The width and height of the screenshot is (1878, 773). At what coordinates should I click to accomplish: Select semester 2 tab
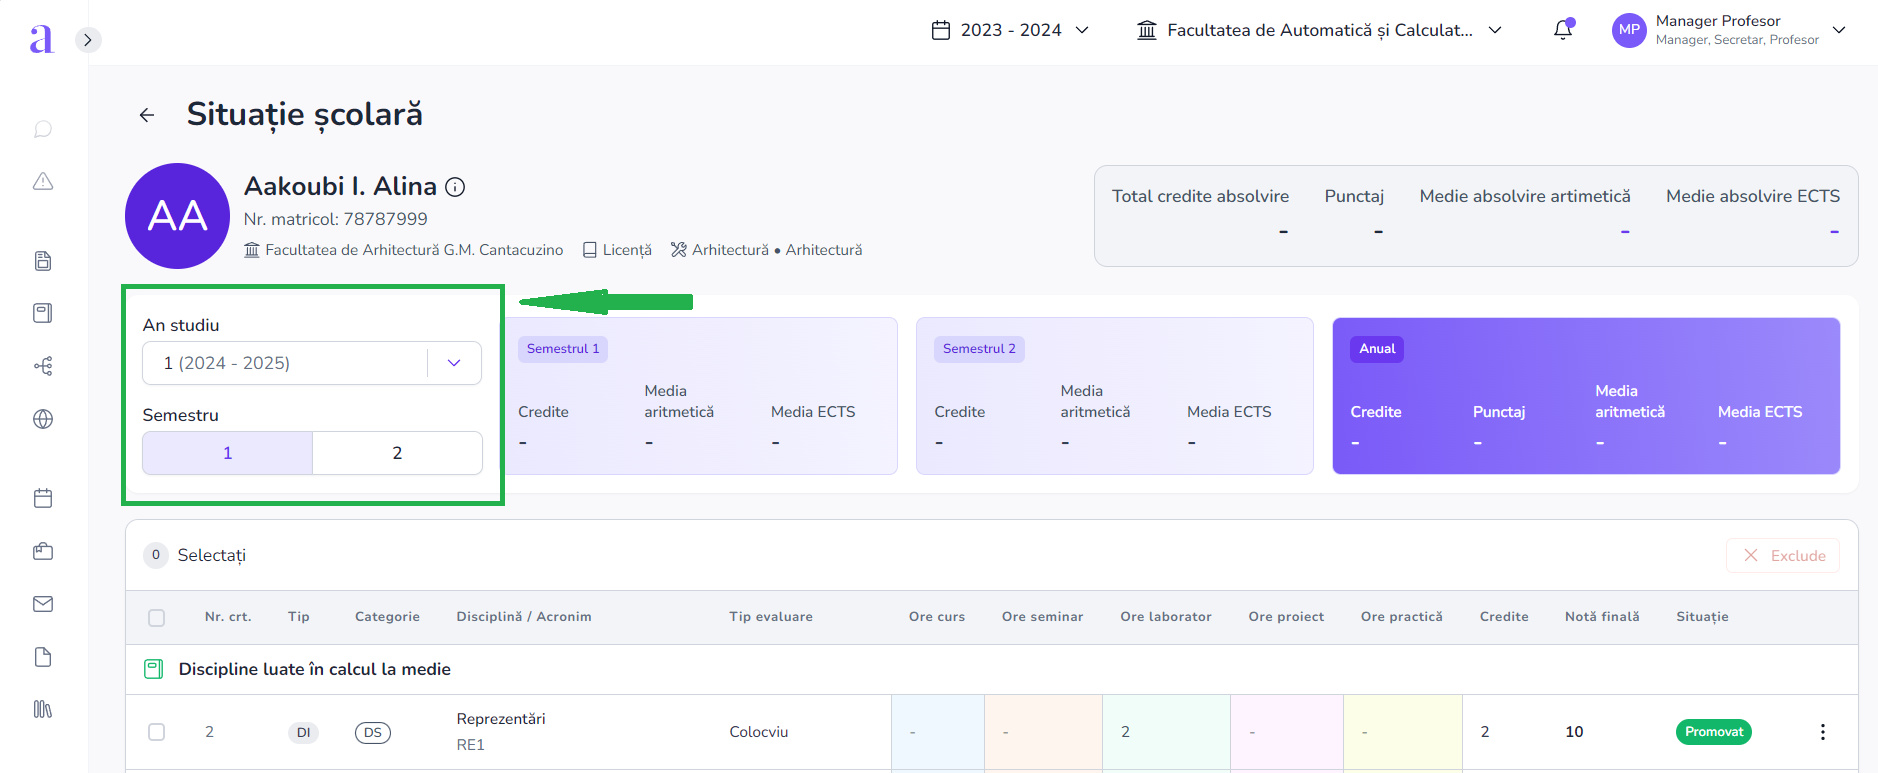click(397, 453)
